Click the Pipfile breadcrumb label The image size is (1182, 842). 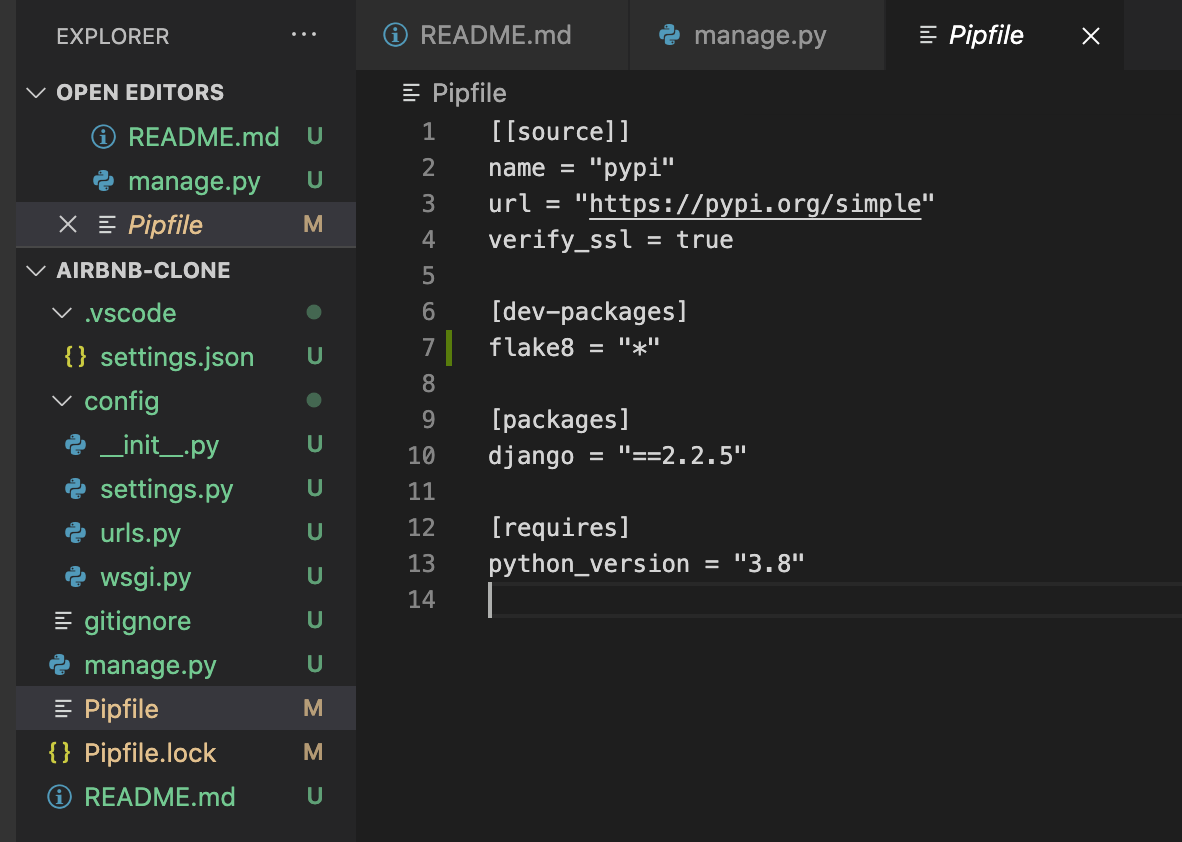coord(469,93)
